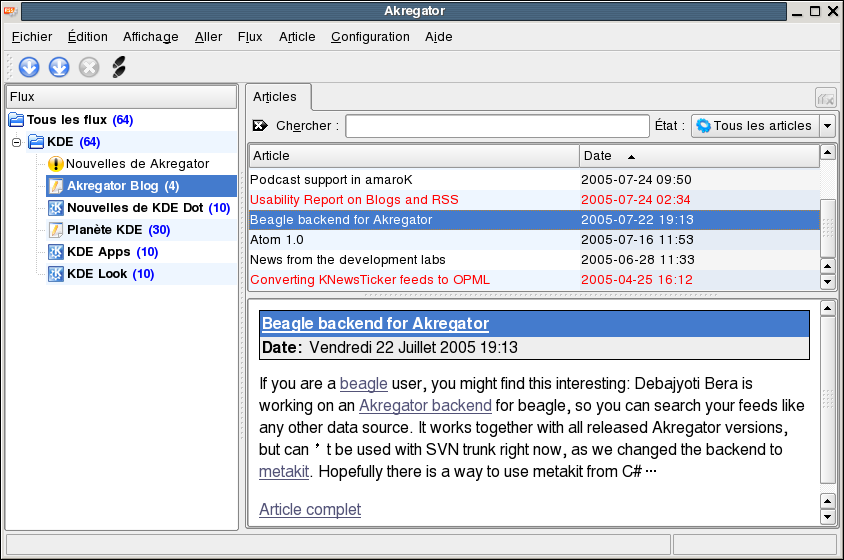Open the Édition menu
Viewport: 844px width, 560px height.
pyautogui.click(x=87, y=37)
